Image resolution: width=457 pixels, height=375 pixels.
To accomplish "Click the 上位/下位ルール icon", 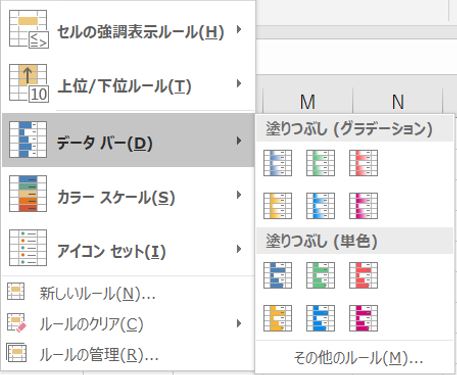I will point(29,83).
